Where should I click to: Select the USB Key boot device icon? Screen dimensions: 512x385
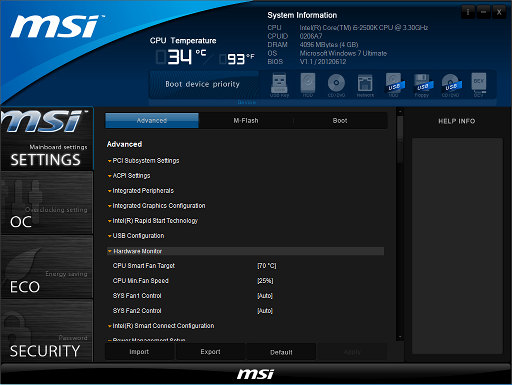(x=279, y=85)
